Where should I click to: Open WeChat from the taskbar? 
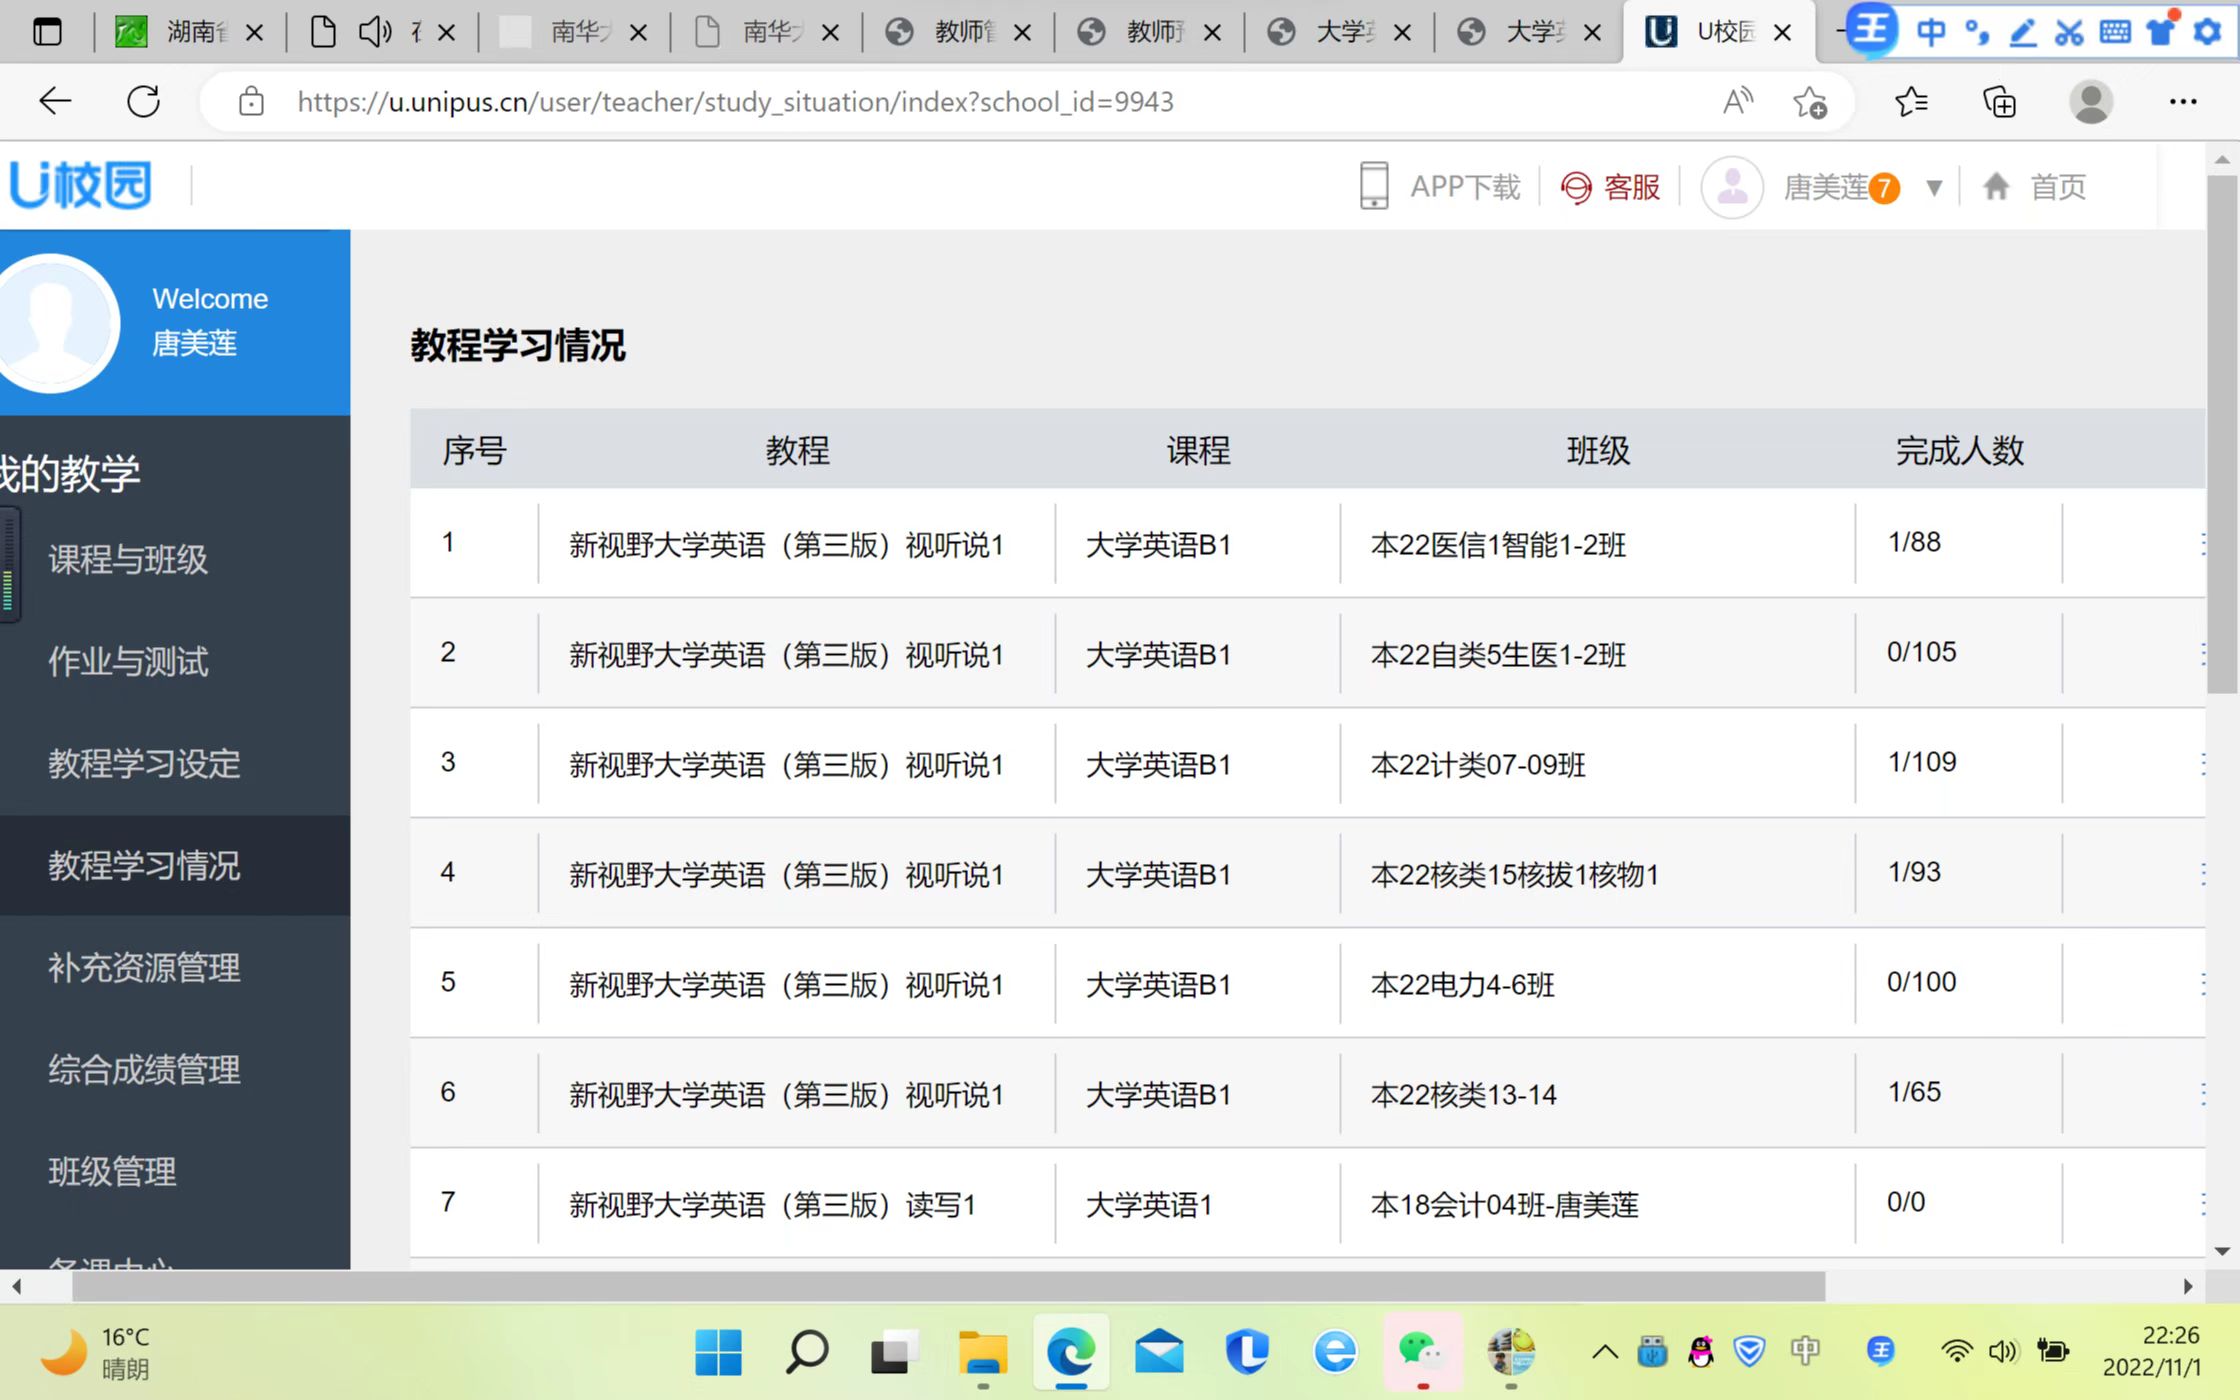point(1421,1352)
